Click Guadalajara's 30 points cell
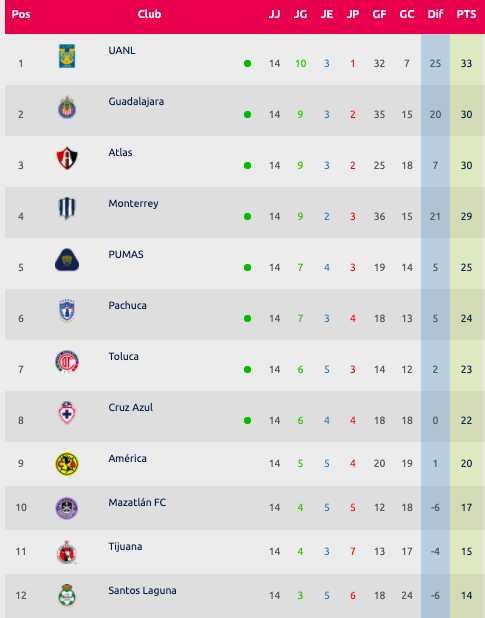The image size is (485, 618). point(466,114)
